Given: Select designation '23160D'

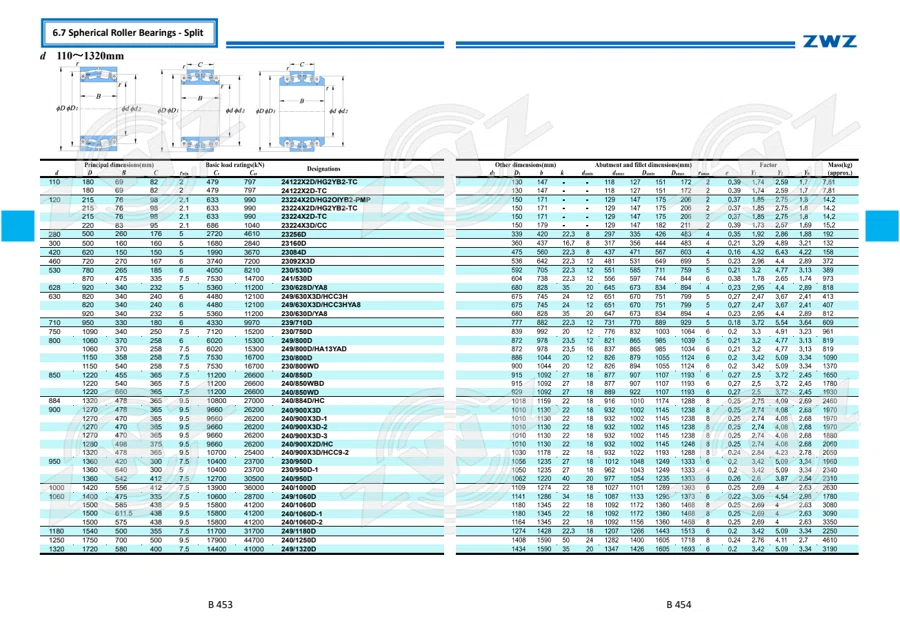Looking at the screenshot, I should tap(293, 243).
